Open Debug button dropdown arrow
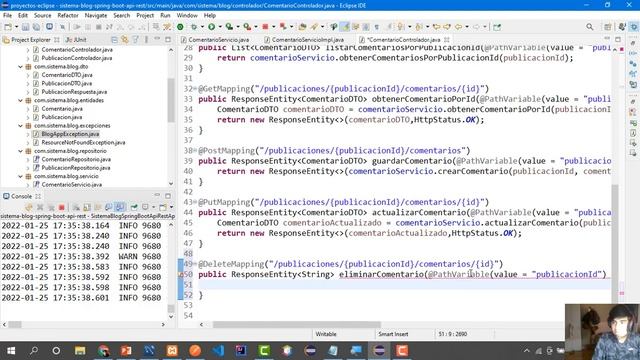This screenshot has height=360, width=640. point(202,27)
